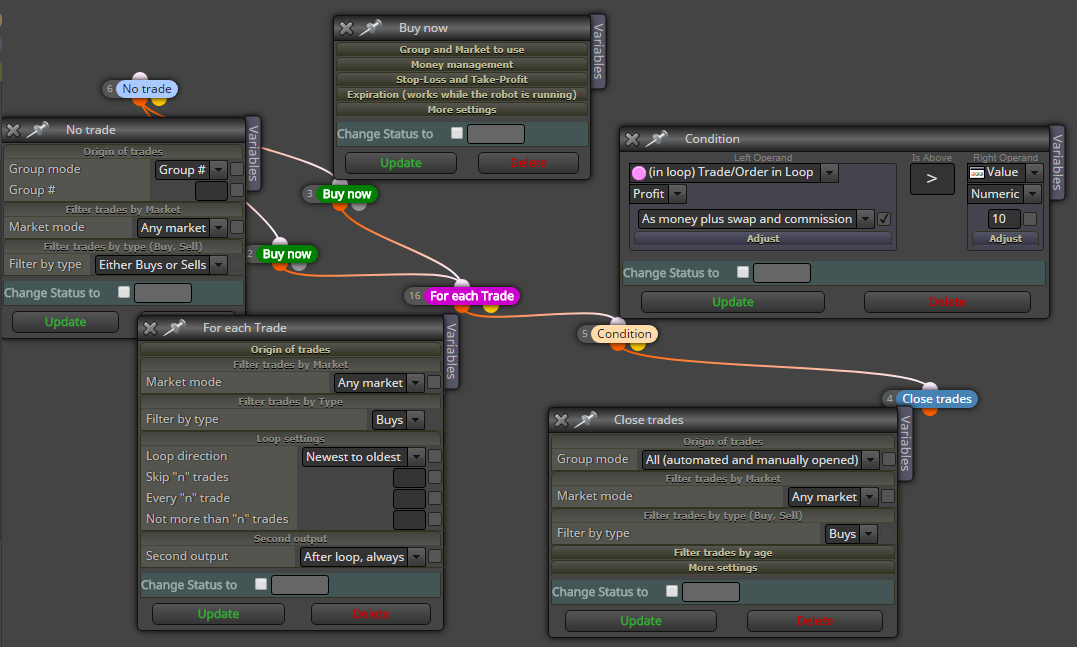Image resolution: width=1077 pixels, height=647 pixels.
Task: Uncheck the swap and commission checkbox
Action: pyautogui.click(x=884, y=219)
